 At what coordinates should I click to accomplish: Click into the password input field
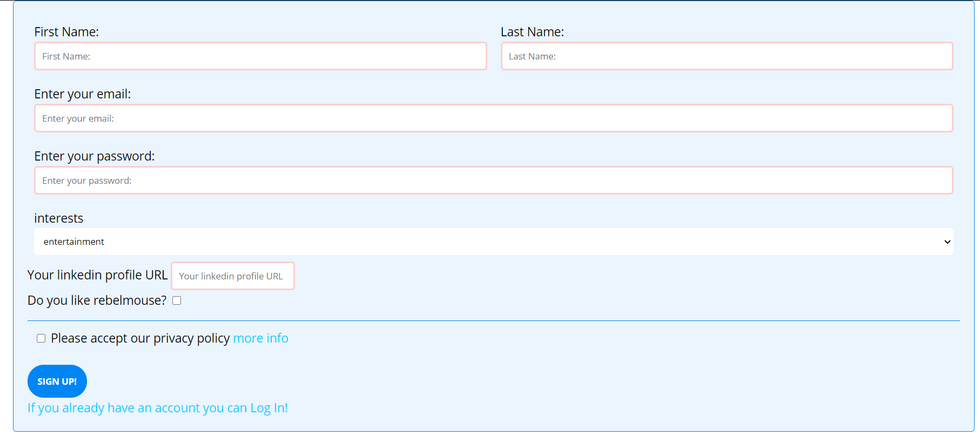click(x=493, y=180)
